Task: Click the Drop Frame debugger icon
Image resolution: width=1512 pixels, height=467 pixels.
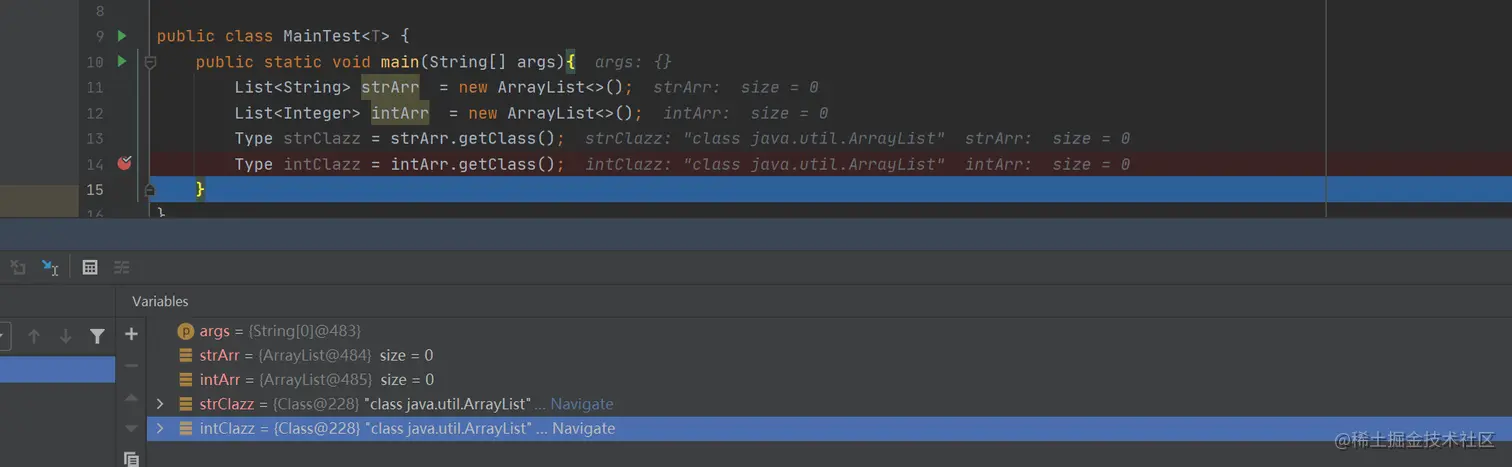Action: 17,267
